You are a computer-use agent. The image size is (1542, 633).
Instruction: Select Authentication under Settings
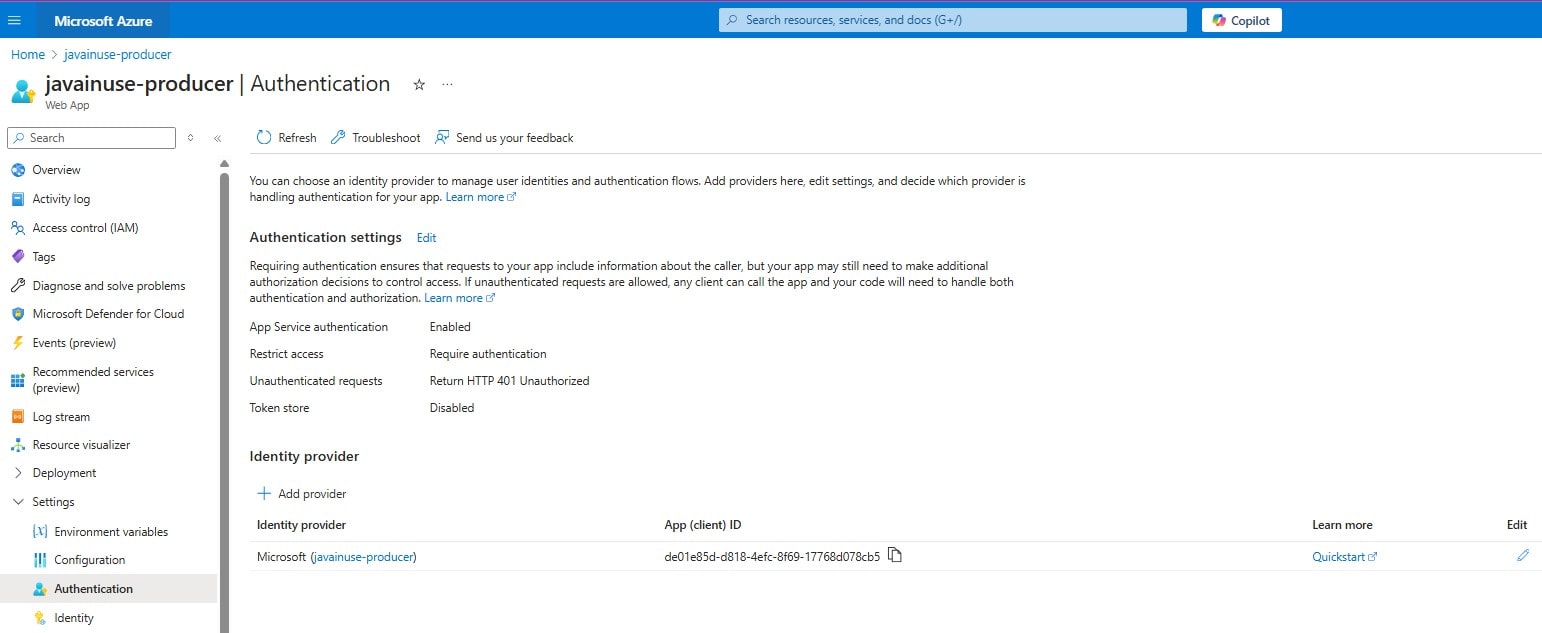pyautogui.click(x=93, y=589)
